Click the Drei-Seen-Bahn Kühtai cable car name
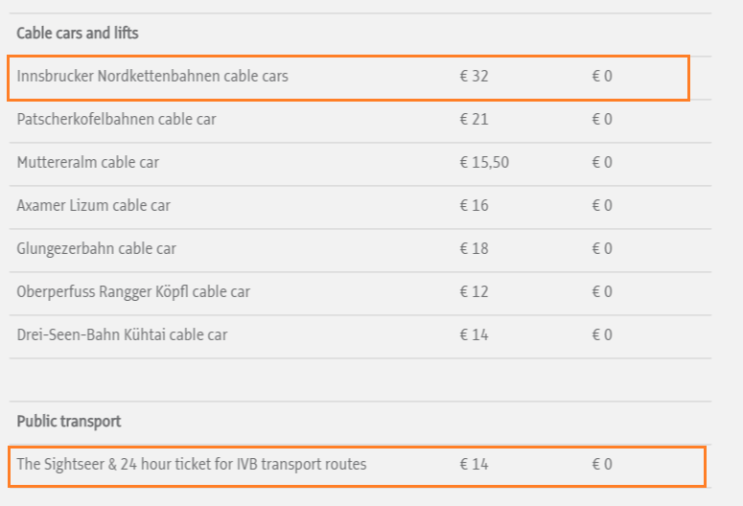Viewport: 743px width, 506px height. pyautogui.click(x=122, y=334)
